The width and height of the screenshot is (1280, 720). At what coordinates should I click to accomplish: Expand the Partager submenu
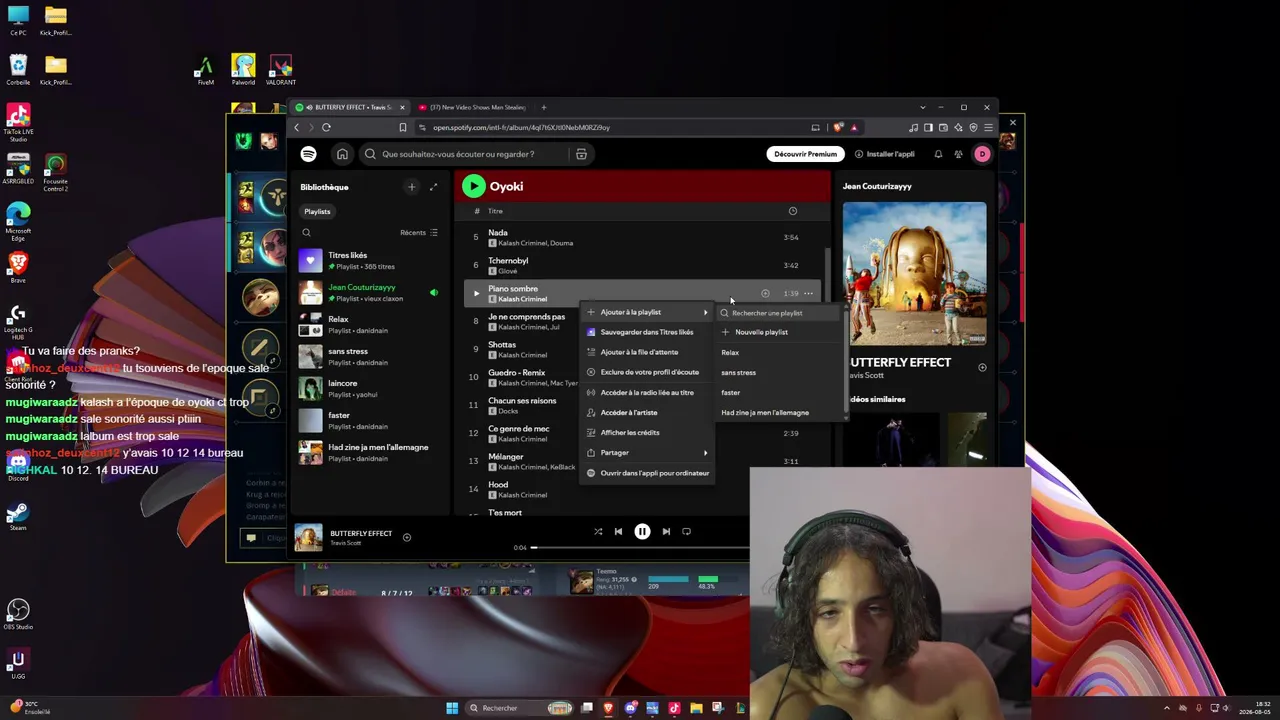coord(648,453)
